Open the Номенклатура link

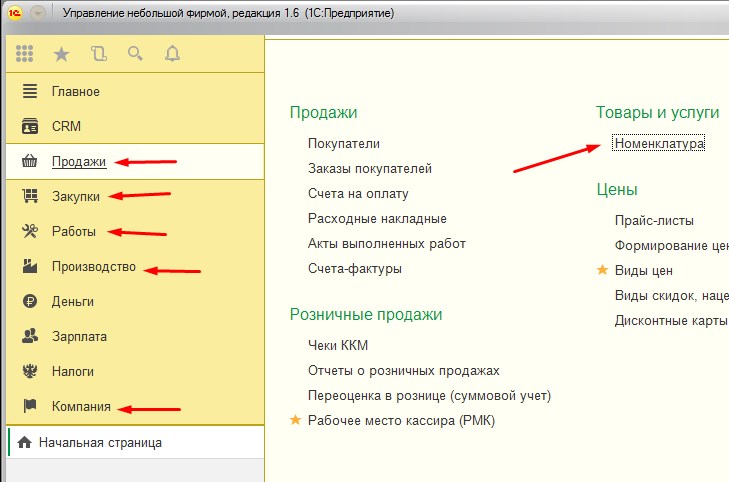click(659, 144)
